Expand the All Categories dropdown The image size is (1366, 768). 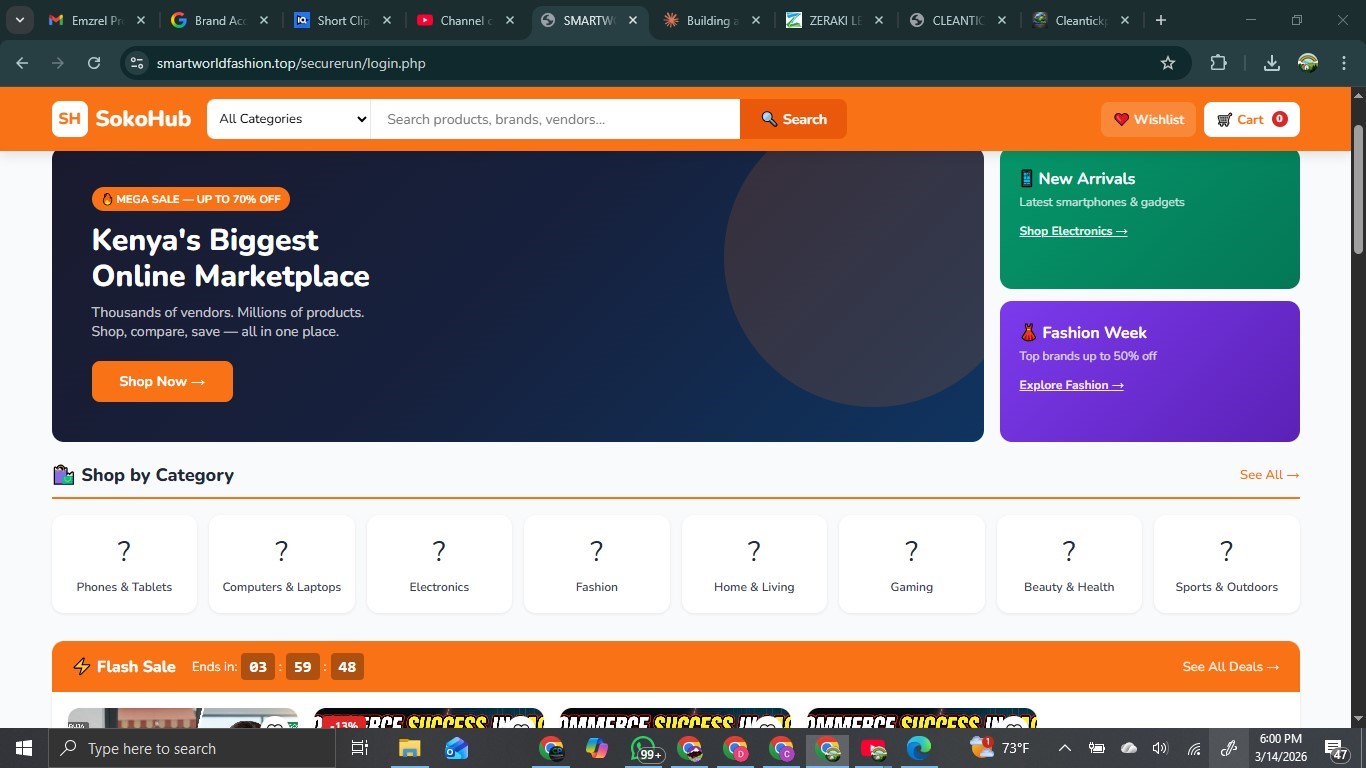289,119
